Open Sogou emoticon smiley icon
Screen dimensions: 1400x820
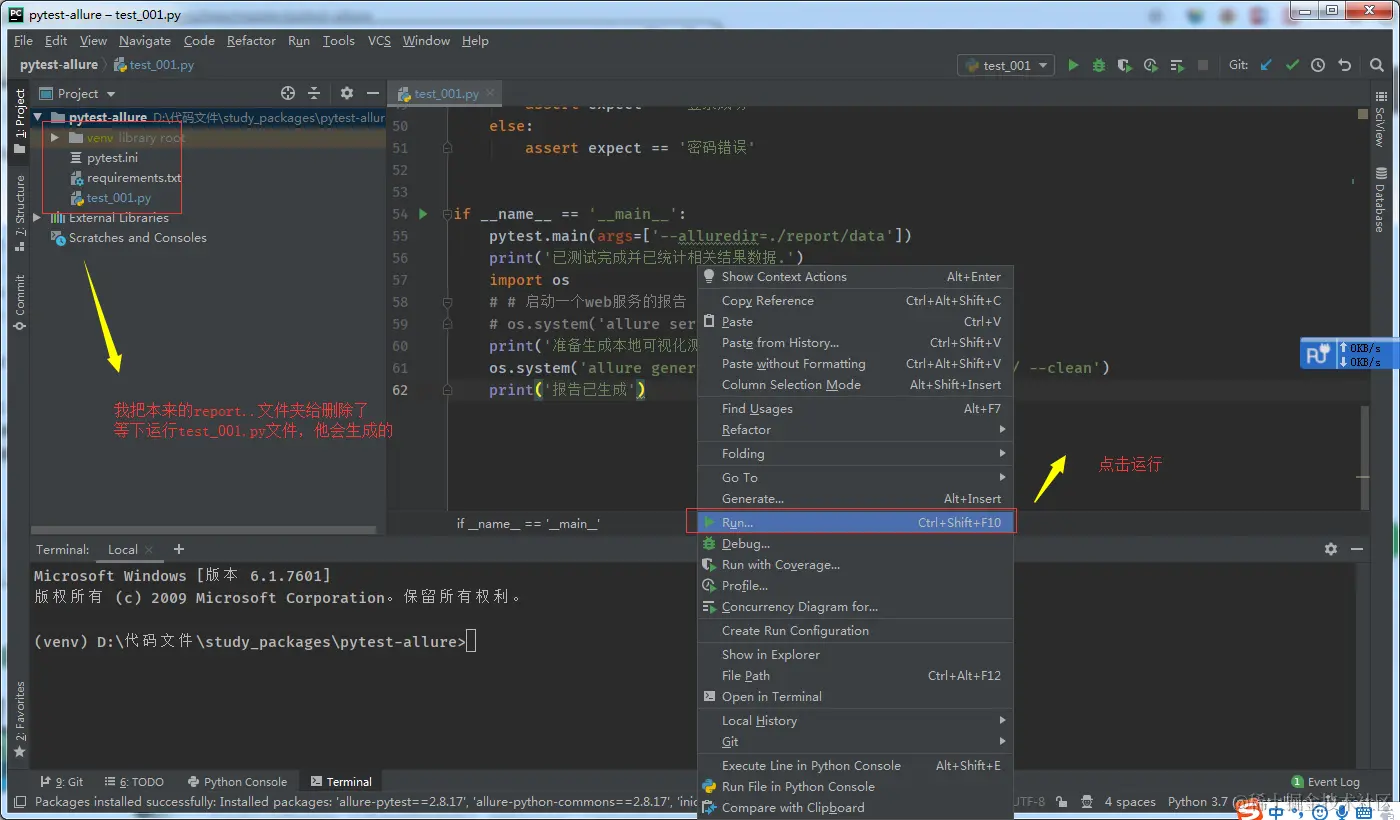1318,812
